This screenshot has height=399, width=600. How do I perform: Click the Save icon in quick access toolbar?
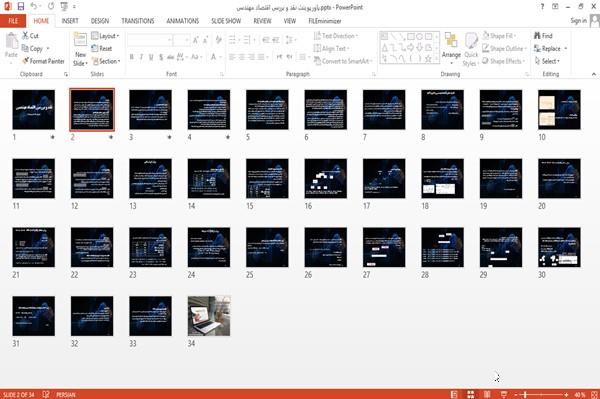coord(21,7)
